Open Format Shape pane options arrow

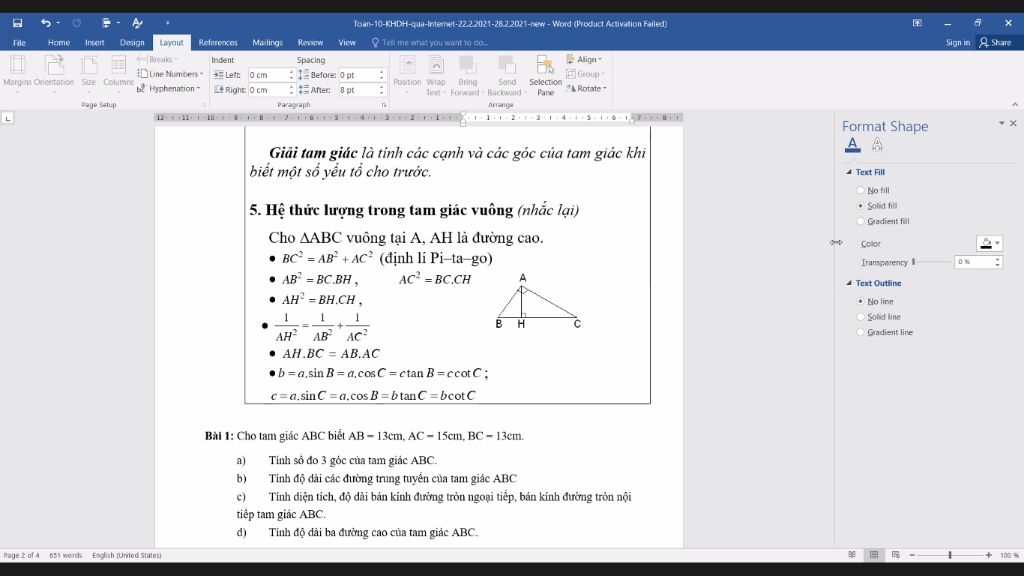click(1001, 123)
